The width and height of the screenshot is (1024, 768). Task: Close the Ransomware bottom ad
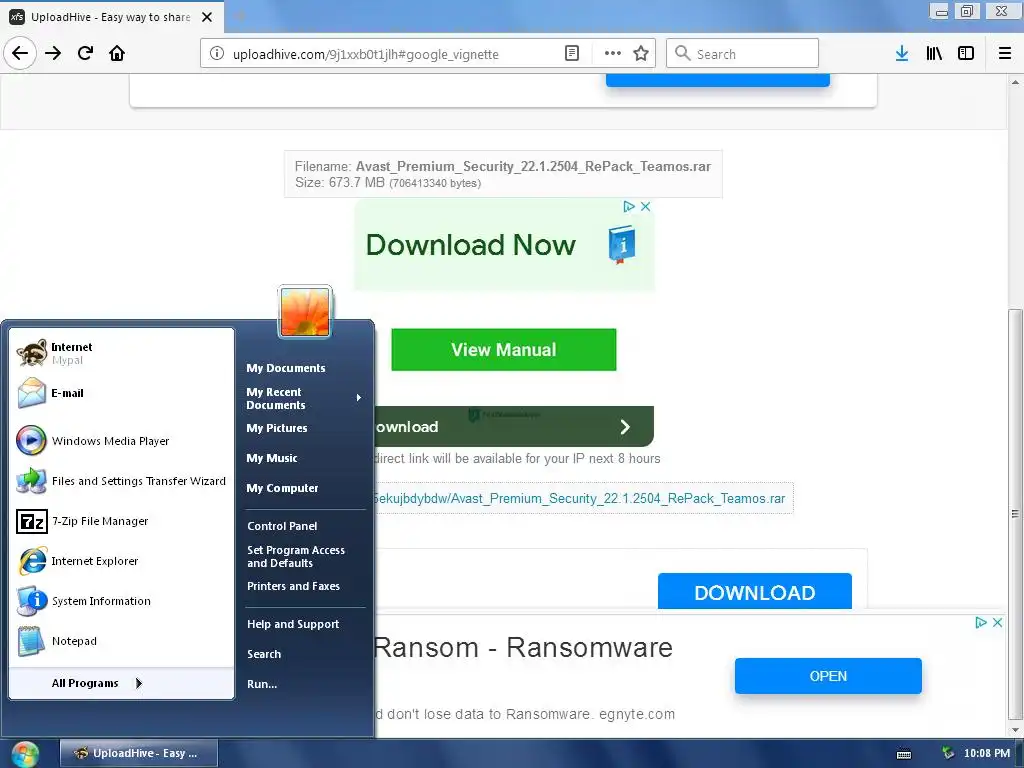tap(997, 622)
